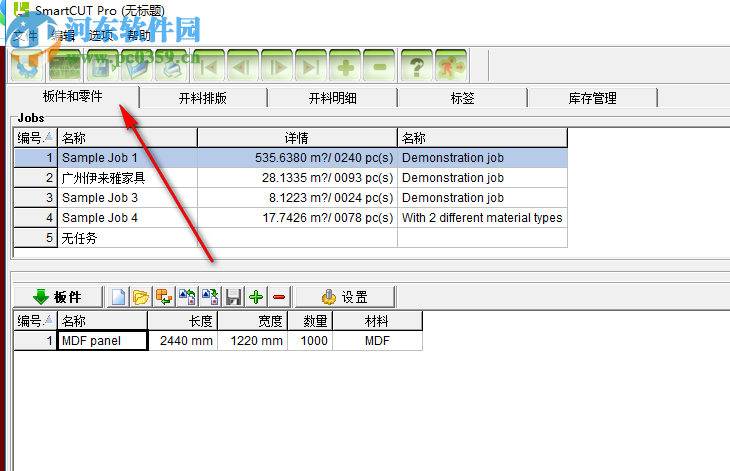Image resolution: width=730 pixels, height=471 pixels.
Task: Click the green plus add icon in top toolbar
Action: pos(345,66)
